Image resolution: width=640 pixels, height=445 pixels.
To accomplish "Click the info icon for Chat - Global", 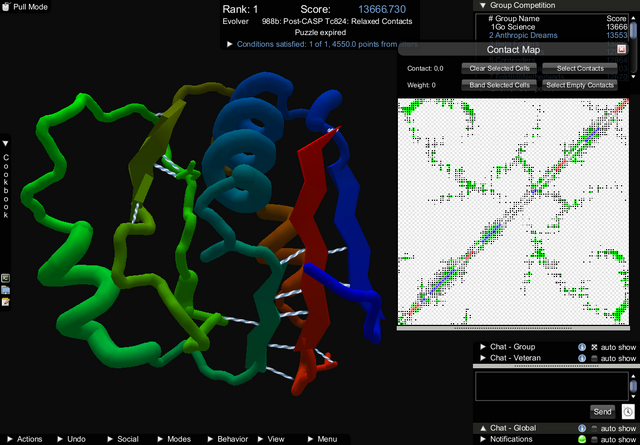I will pyautogui.click(x=582, y=428).
